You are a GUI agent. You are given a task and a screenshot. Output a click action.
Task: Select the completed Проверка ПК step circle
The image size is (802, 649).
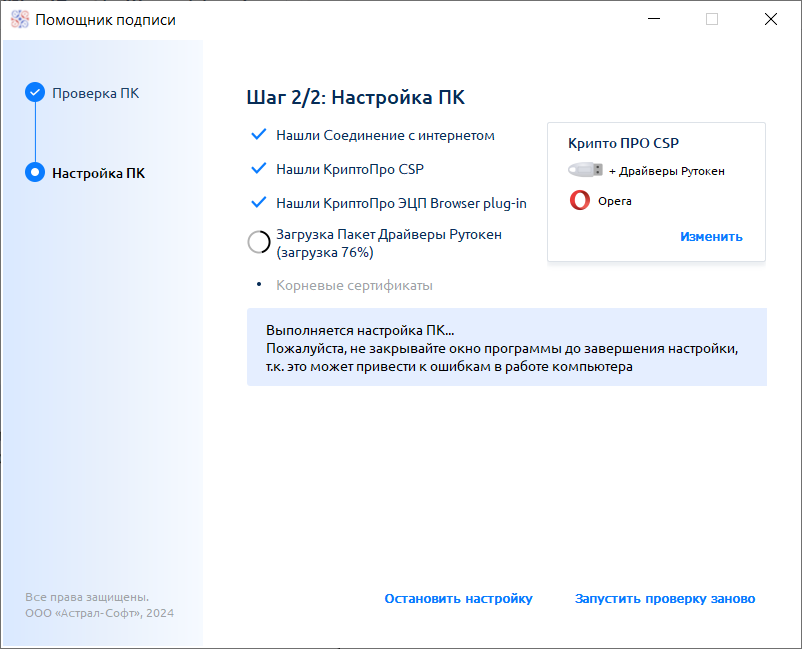pos(35,93)
